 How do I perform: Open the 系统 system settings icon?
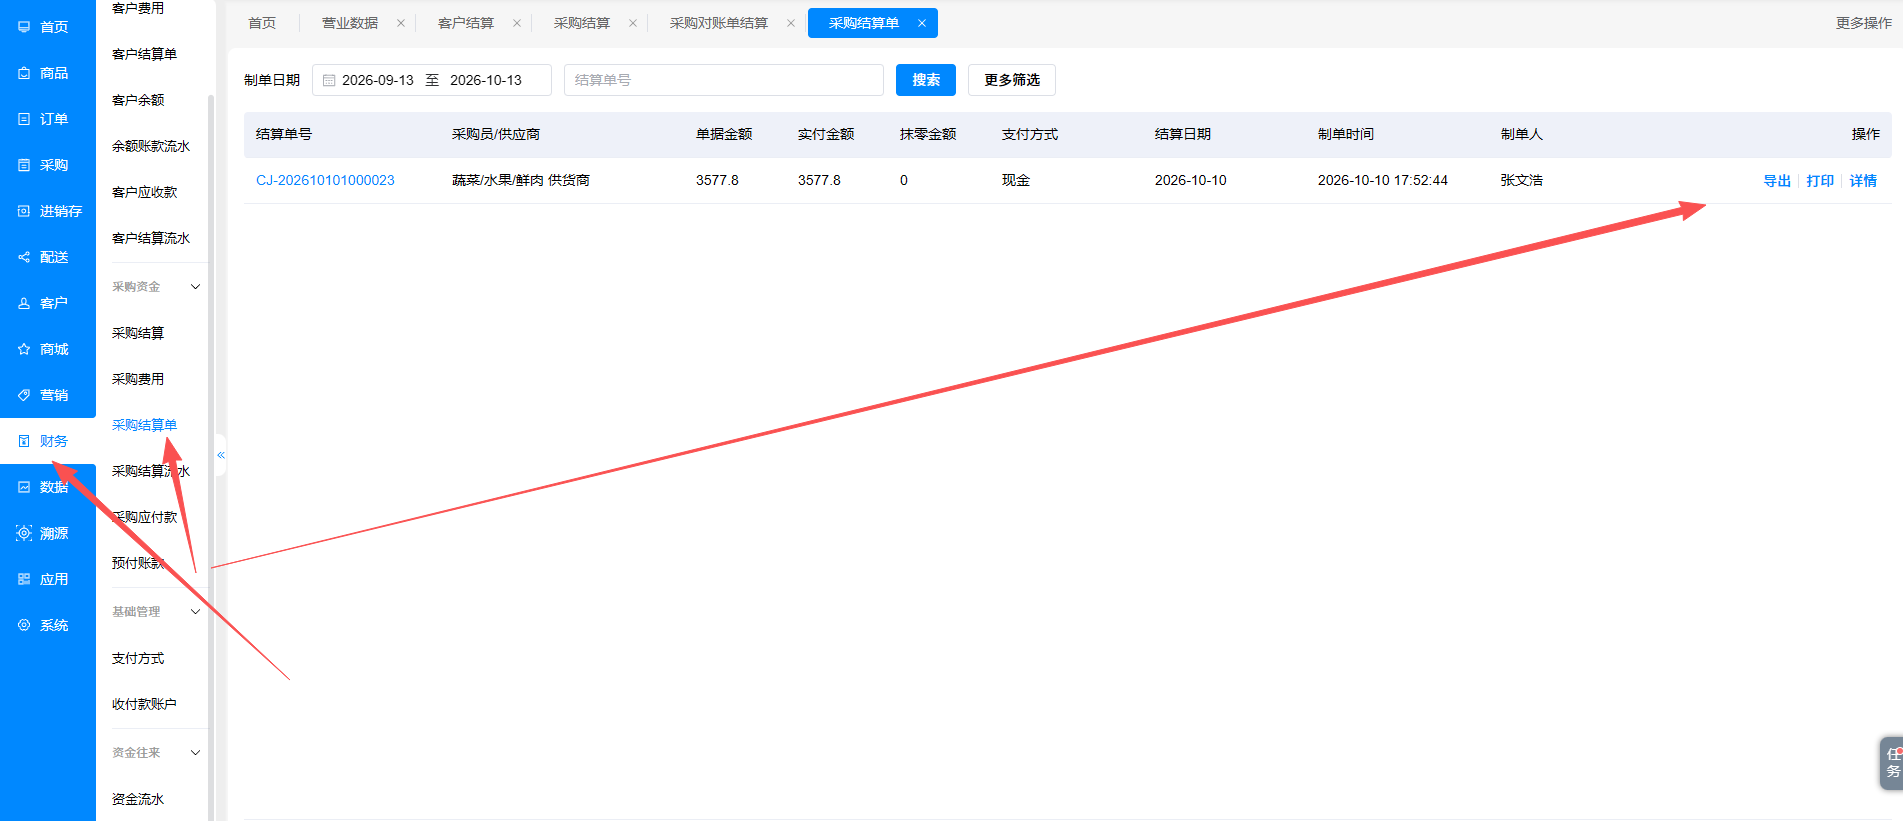(24, 625)
